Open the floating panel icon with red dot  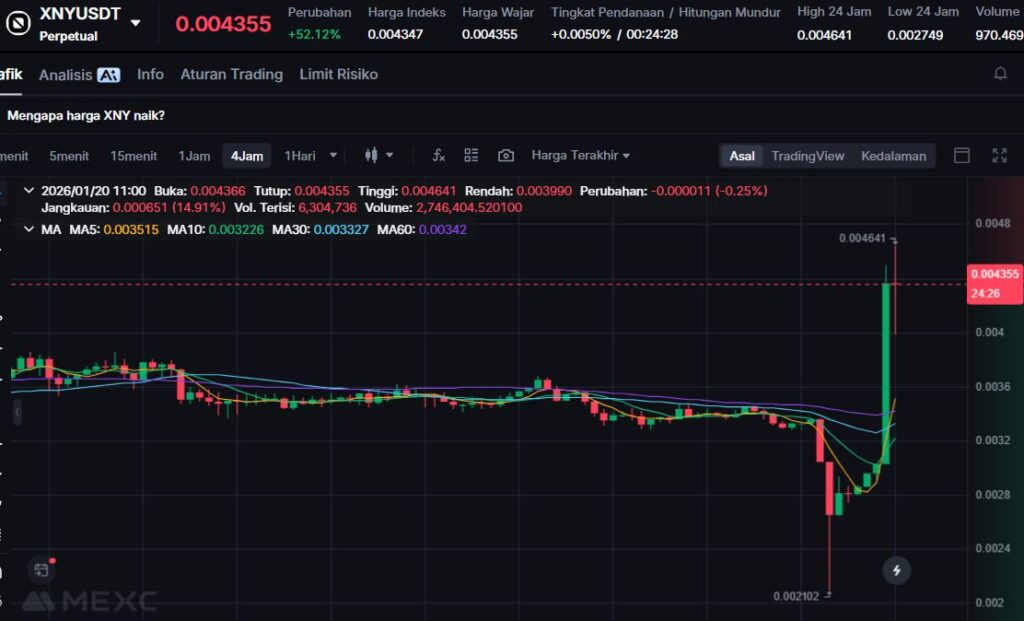[x=41, y=569]
